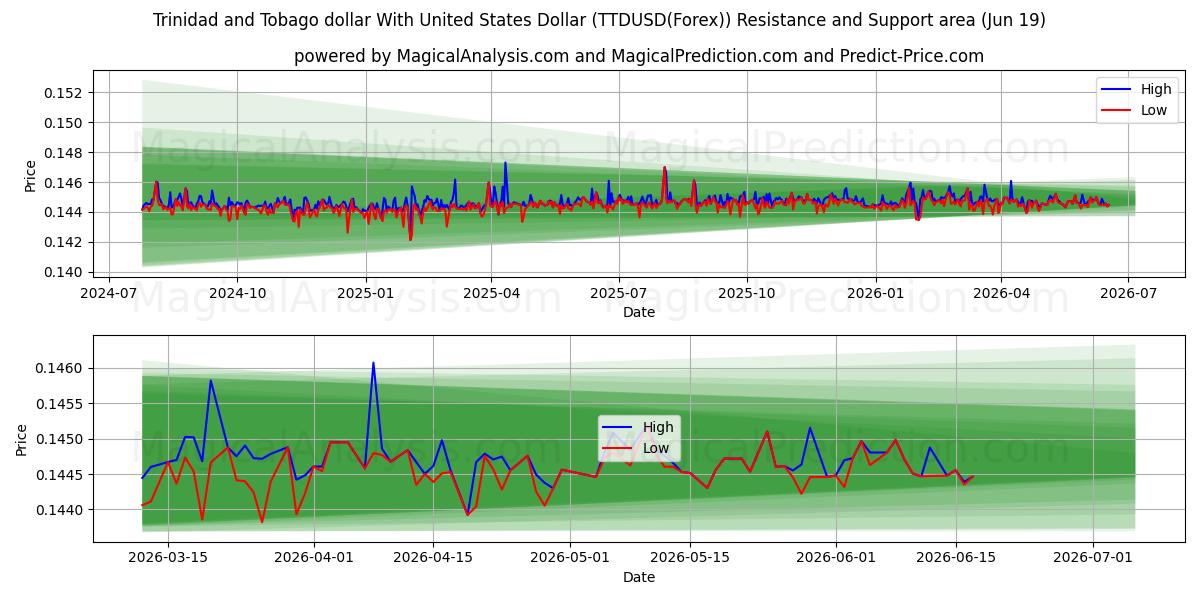Click the 2026-04-15 date label on the bottom axis
Screen dimensions: 1200x600
coord(434,559)
